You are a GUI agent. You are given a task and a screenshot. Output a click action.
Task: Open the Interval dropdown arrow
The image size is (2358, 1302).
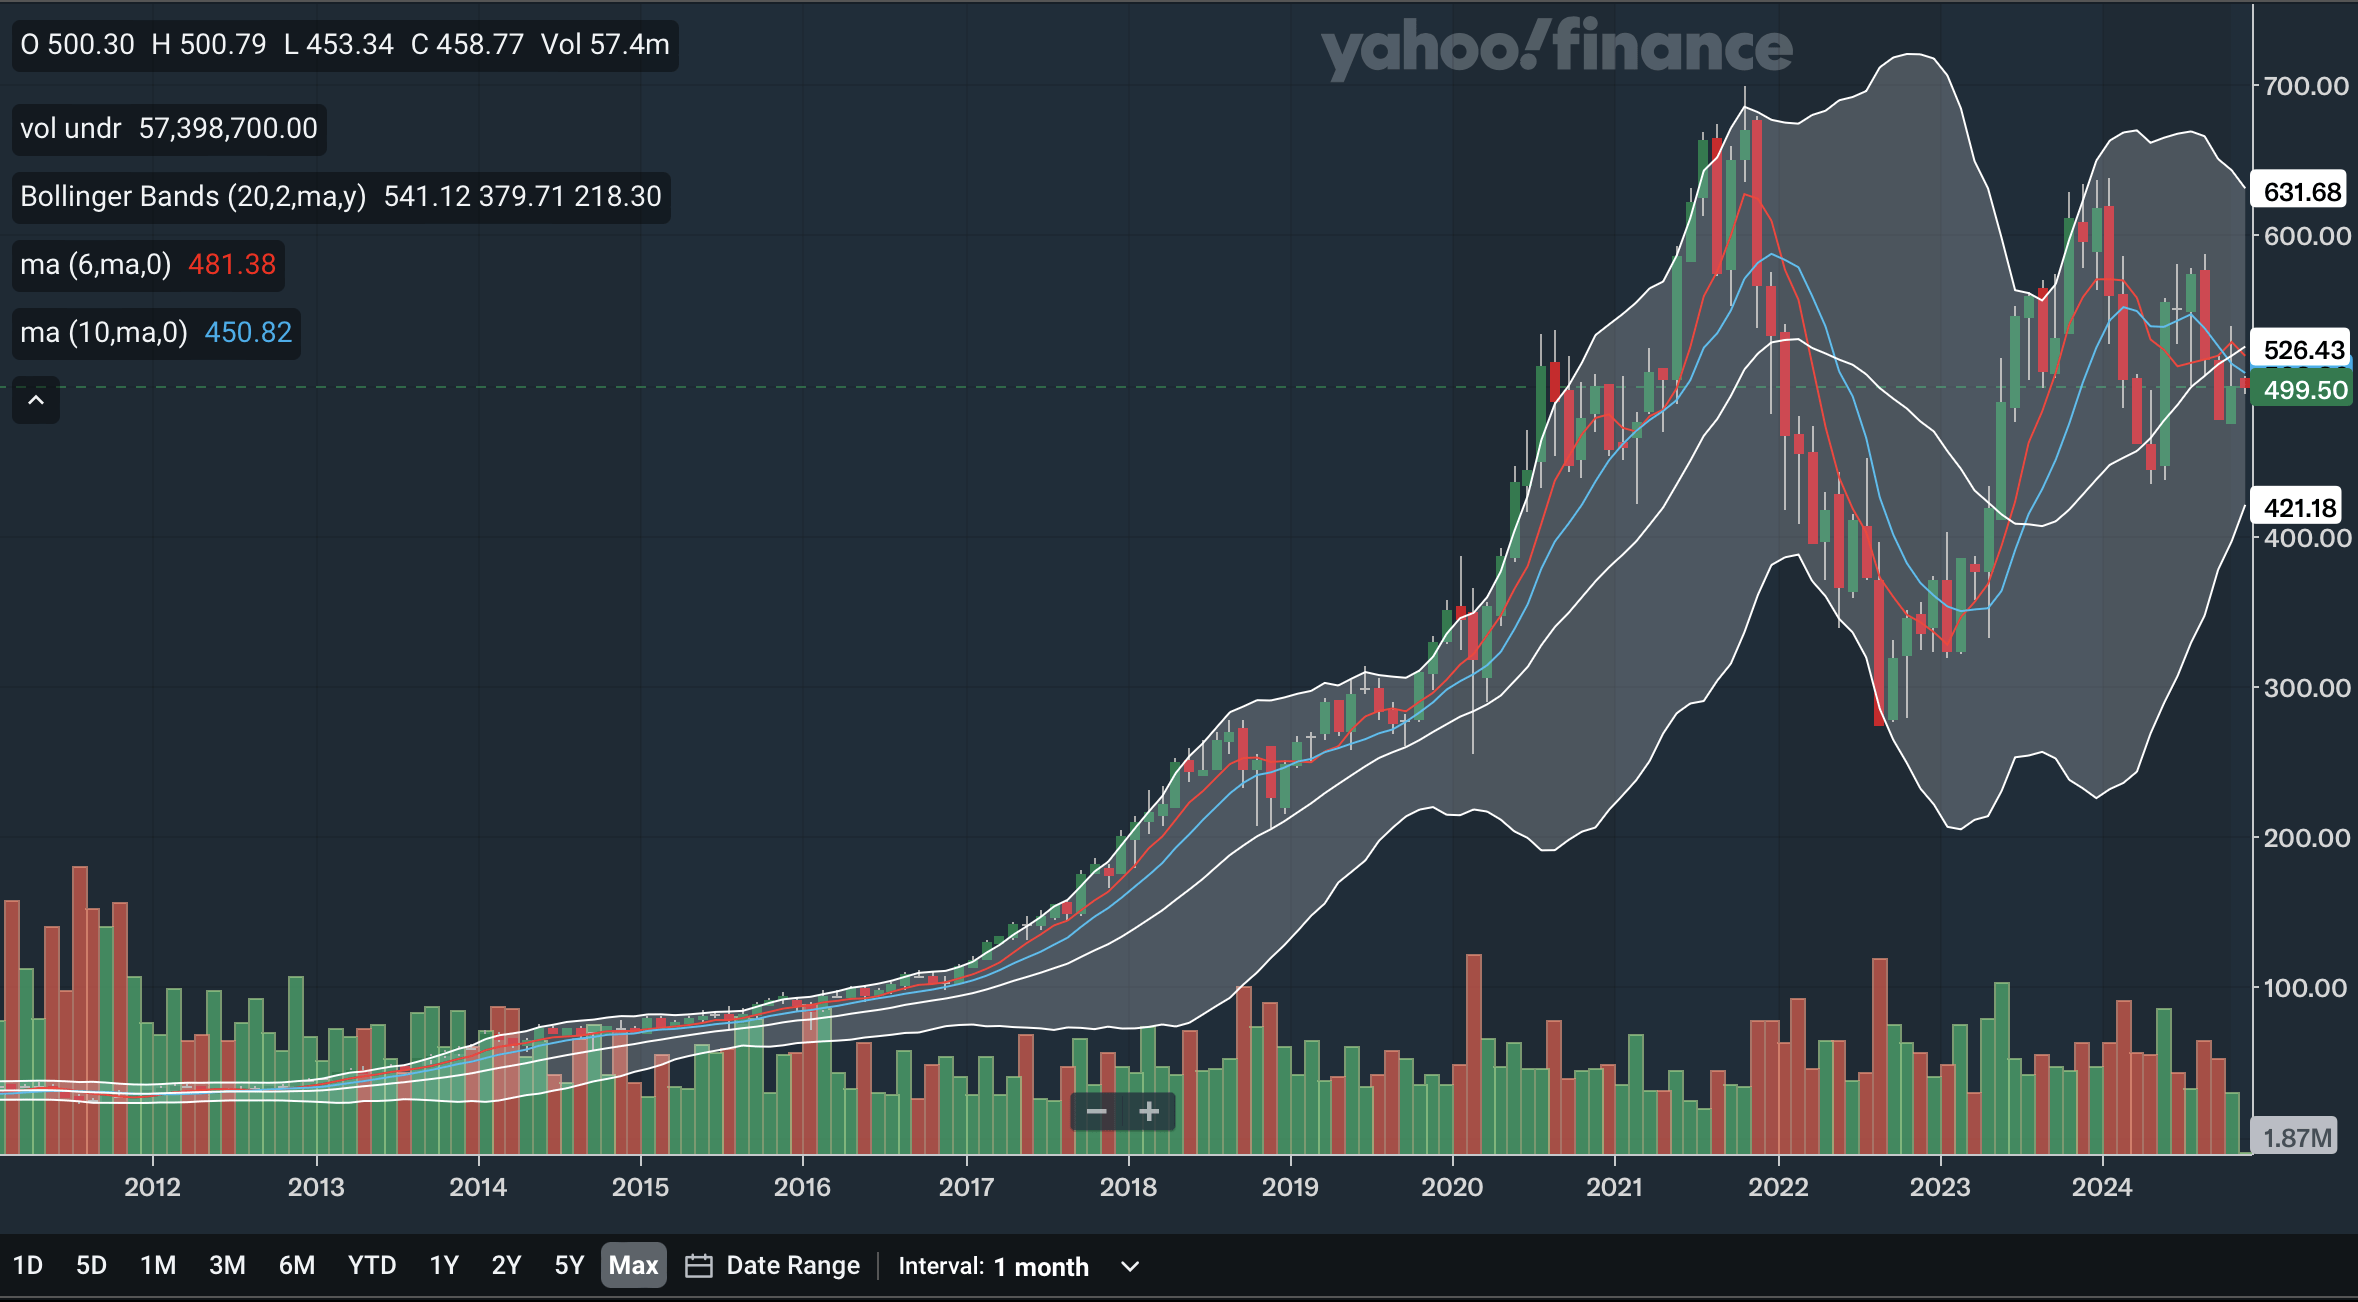[1130, 1266]
